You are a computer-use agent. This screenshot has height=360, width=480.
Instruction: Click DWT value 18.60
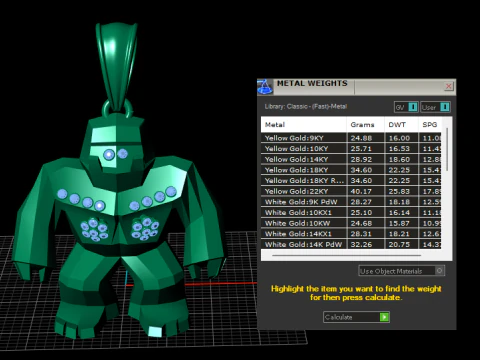399,159
